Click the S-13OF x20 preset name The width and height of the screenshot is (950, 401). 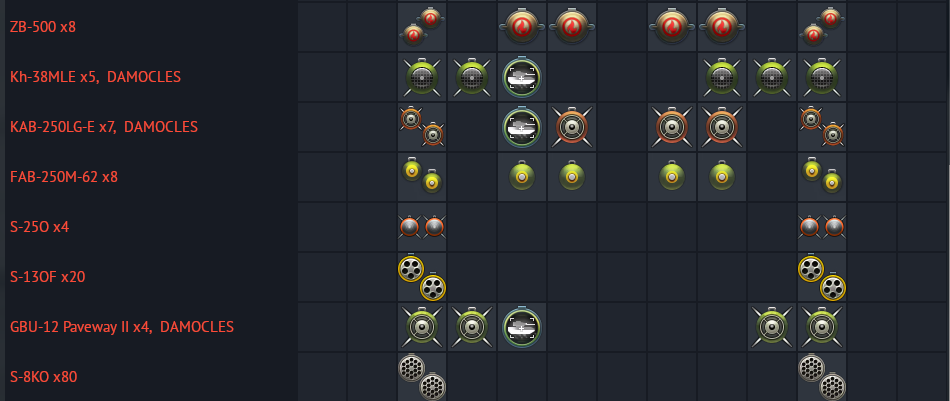coord(47,277)
